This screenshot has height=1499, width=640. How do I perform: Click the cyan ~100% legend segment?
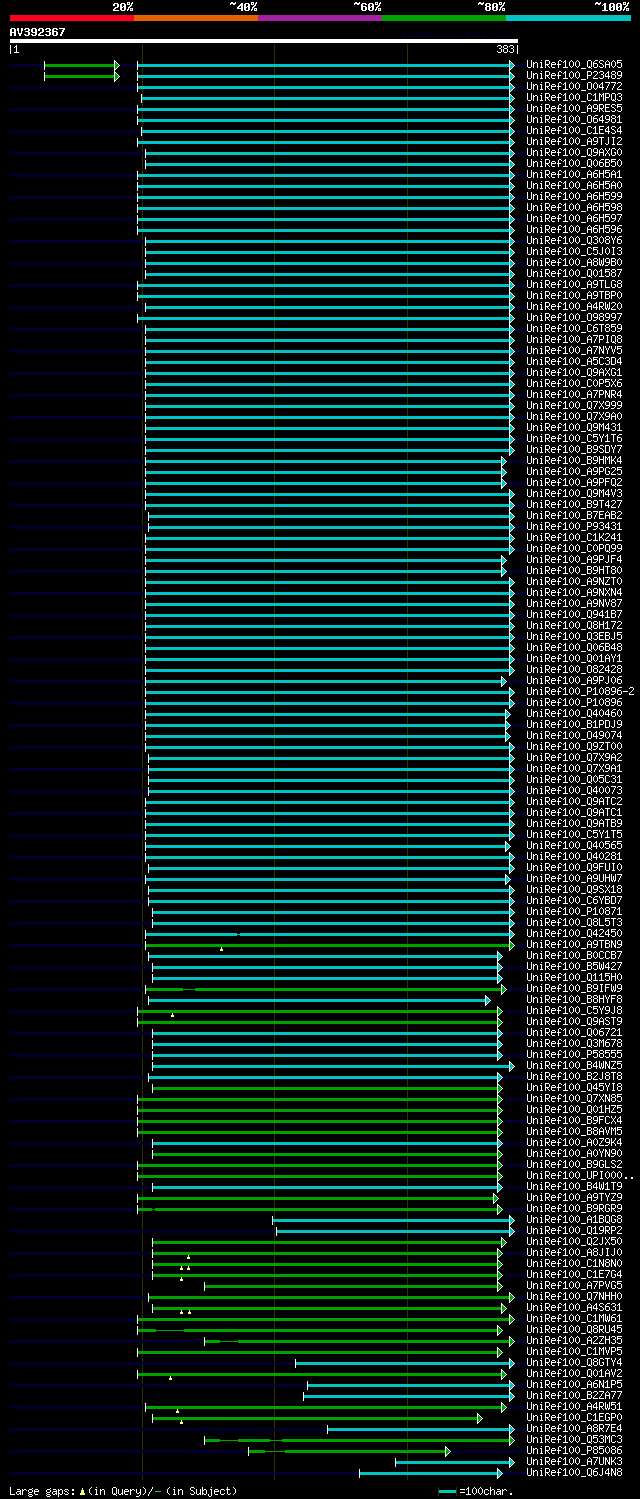coord(568,18)
